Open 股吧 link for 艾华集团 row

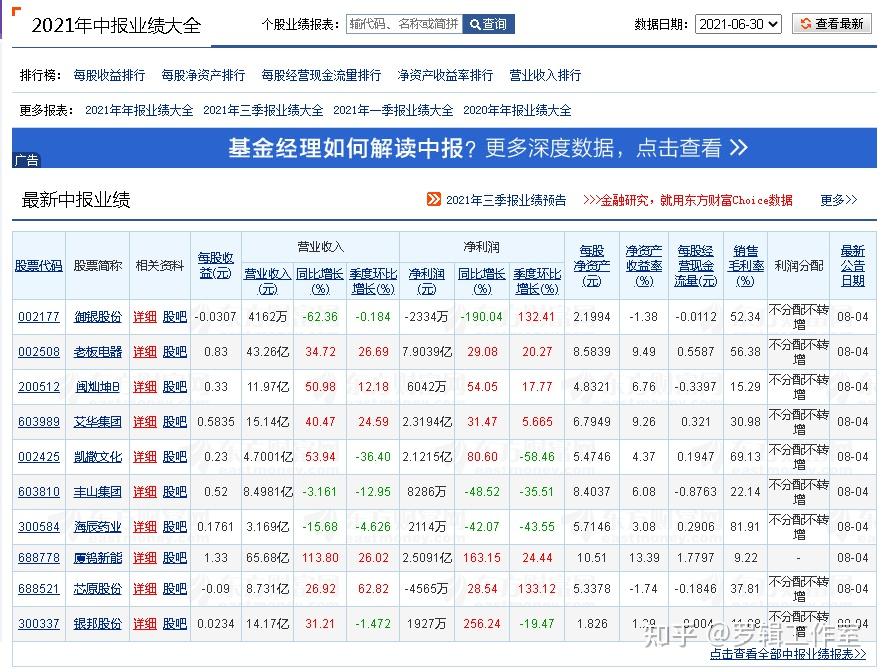(x=174, y=422)
